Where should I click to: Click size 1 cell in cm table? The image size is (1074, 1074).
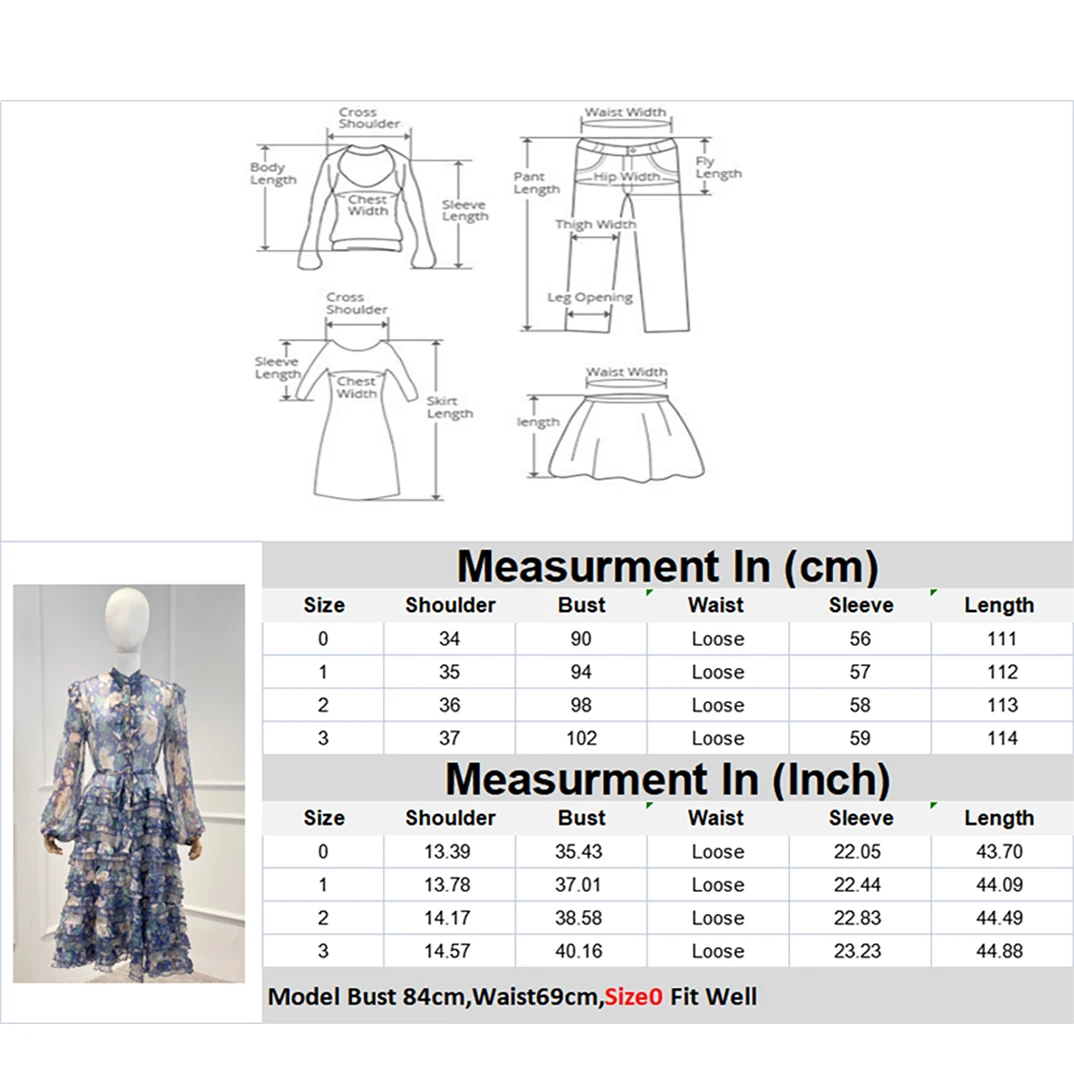click(323, 672)
